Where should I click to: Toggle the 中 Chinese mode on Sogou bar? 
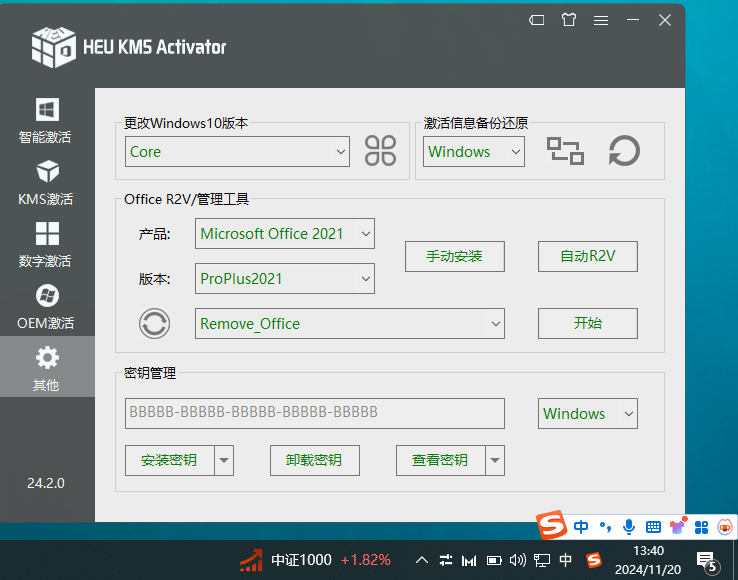pos(581,527)
